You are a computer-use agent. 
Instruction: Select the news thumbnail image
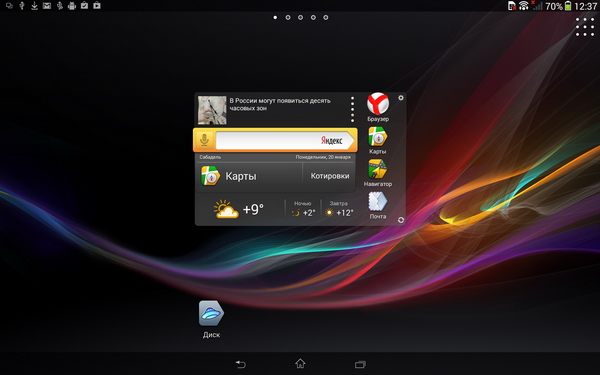click(x=212, y=110)
